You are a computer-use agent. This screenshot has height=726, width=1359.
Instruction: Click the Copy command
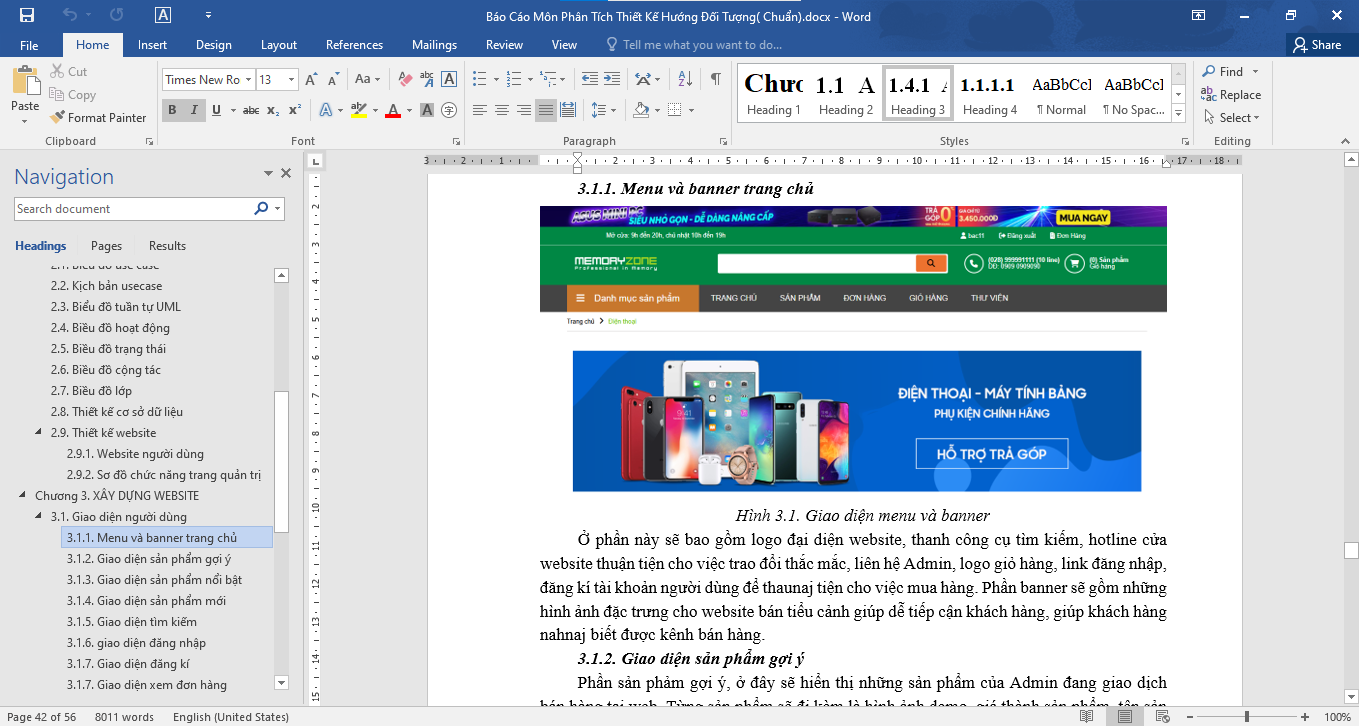[73, 95]
